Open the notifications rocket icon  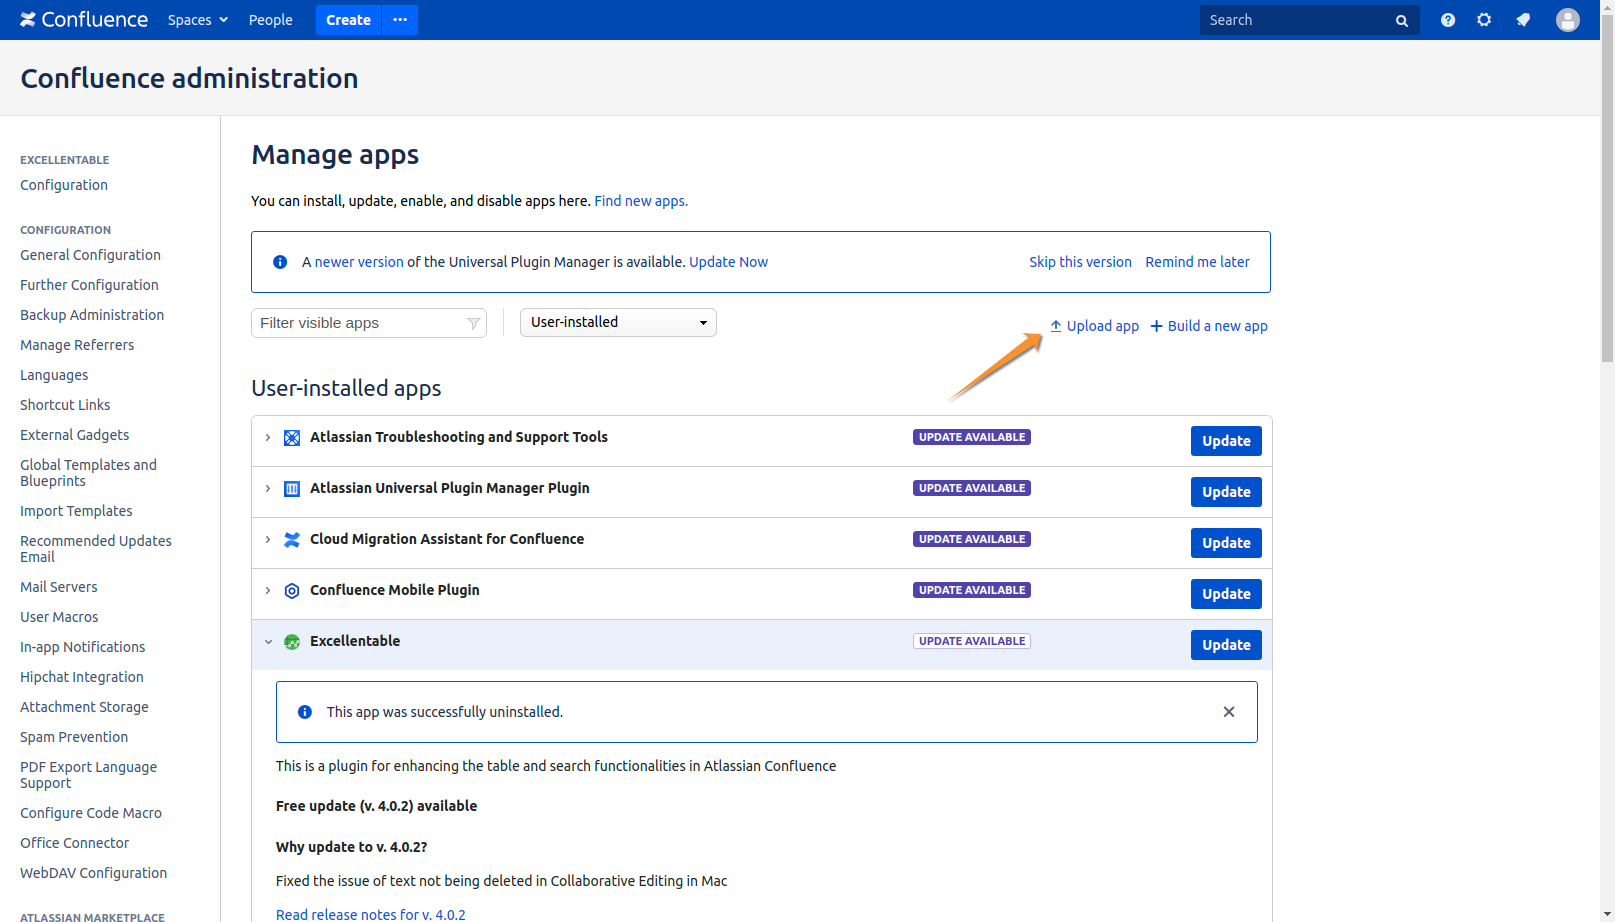click(1523, 20)
